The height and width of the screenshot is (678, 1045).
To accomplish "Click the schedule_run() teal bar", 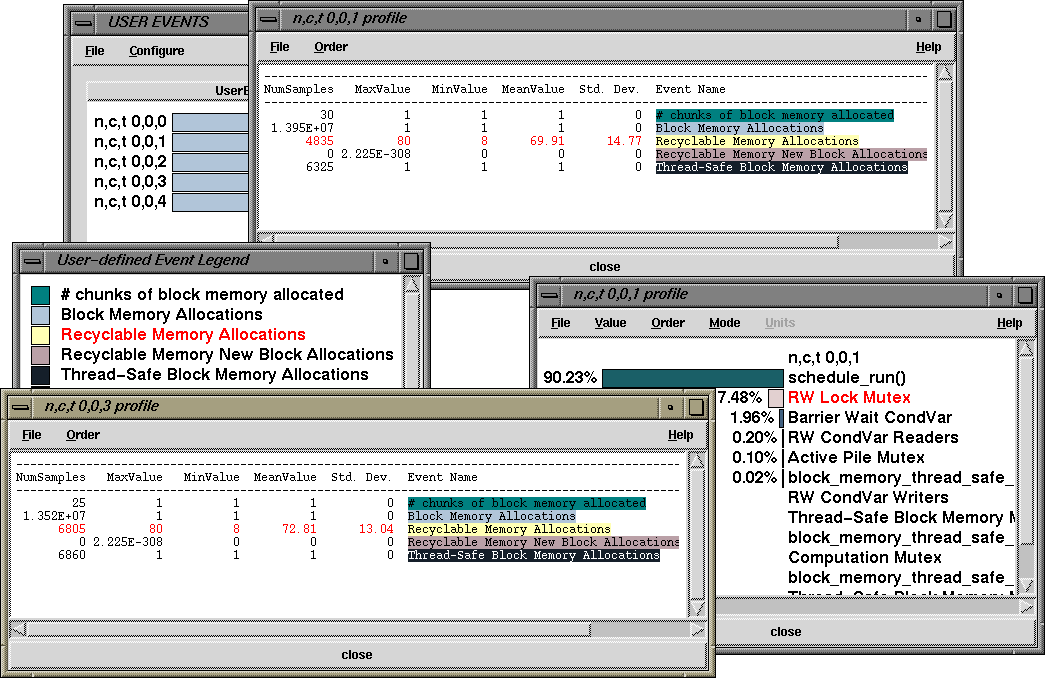I will pos(692,378).
